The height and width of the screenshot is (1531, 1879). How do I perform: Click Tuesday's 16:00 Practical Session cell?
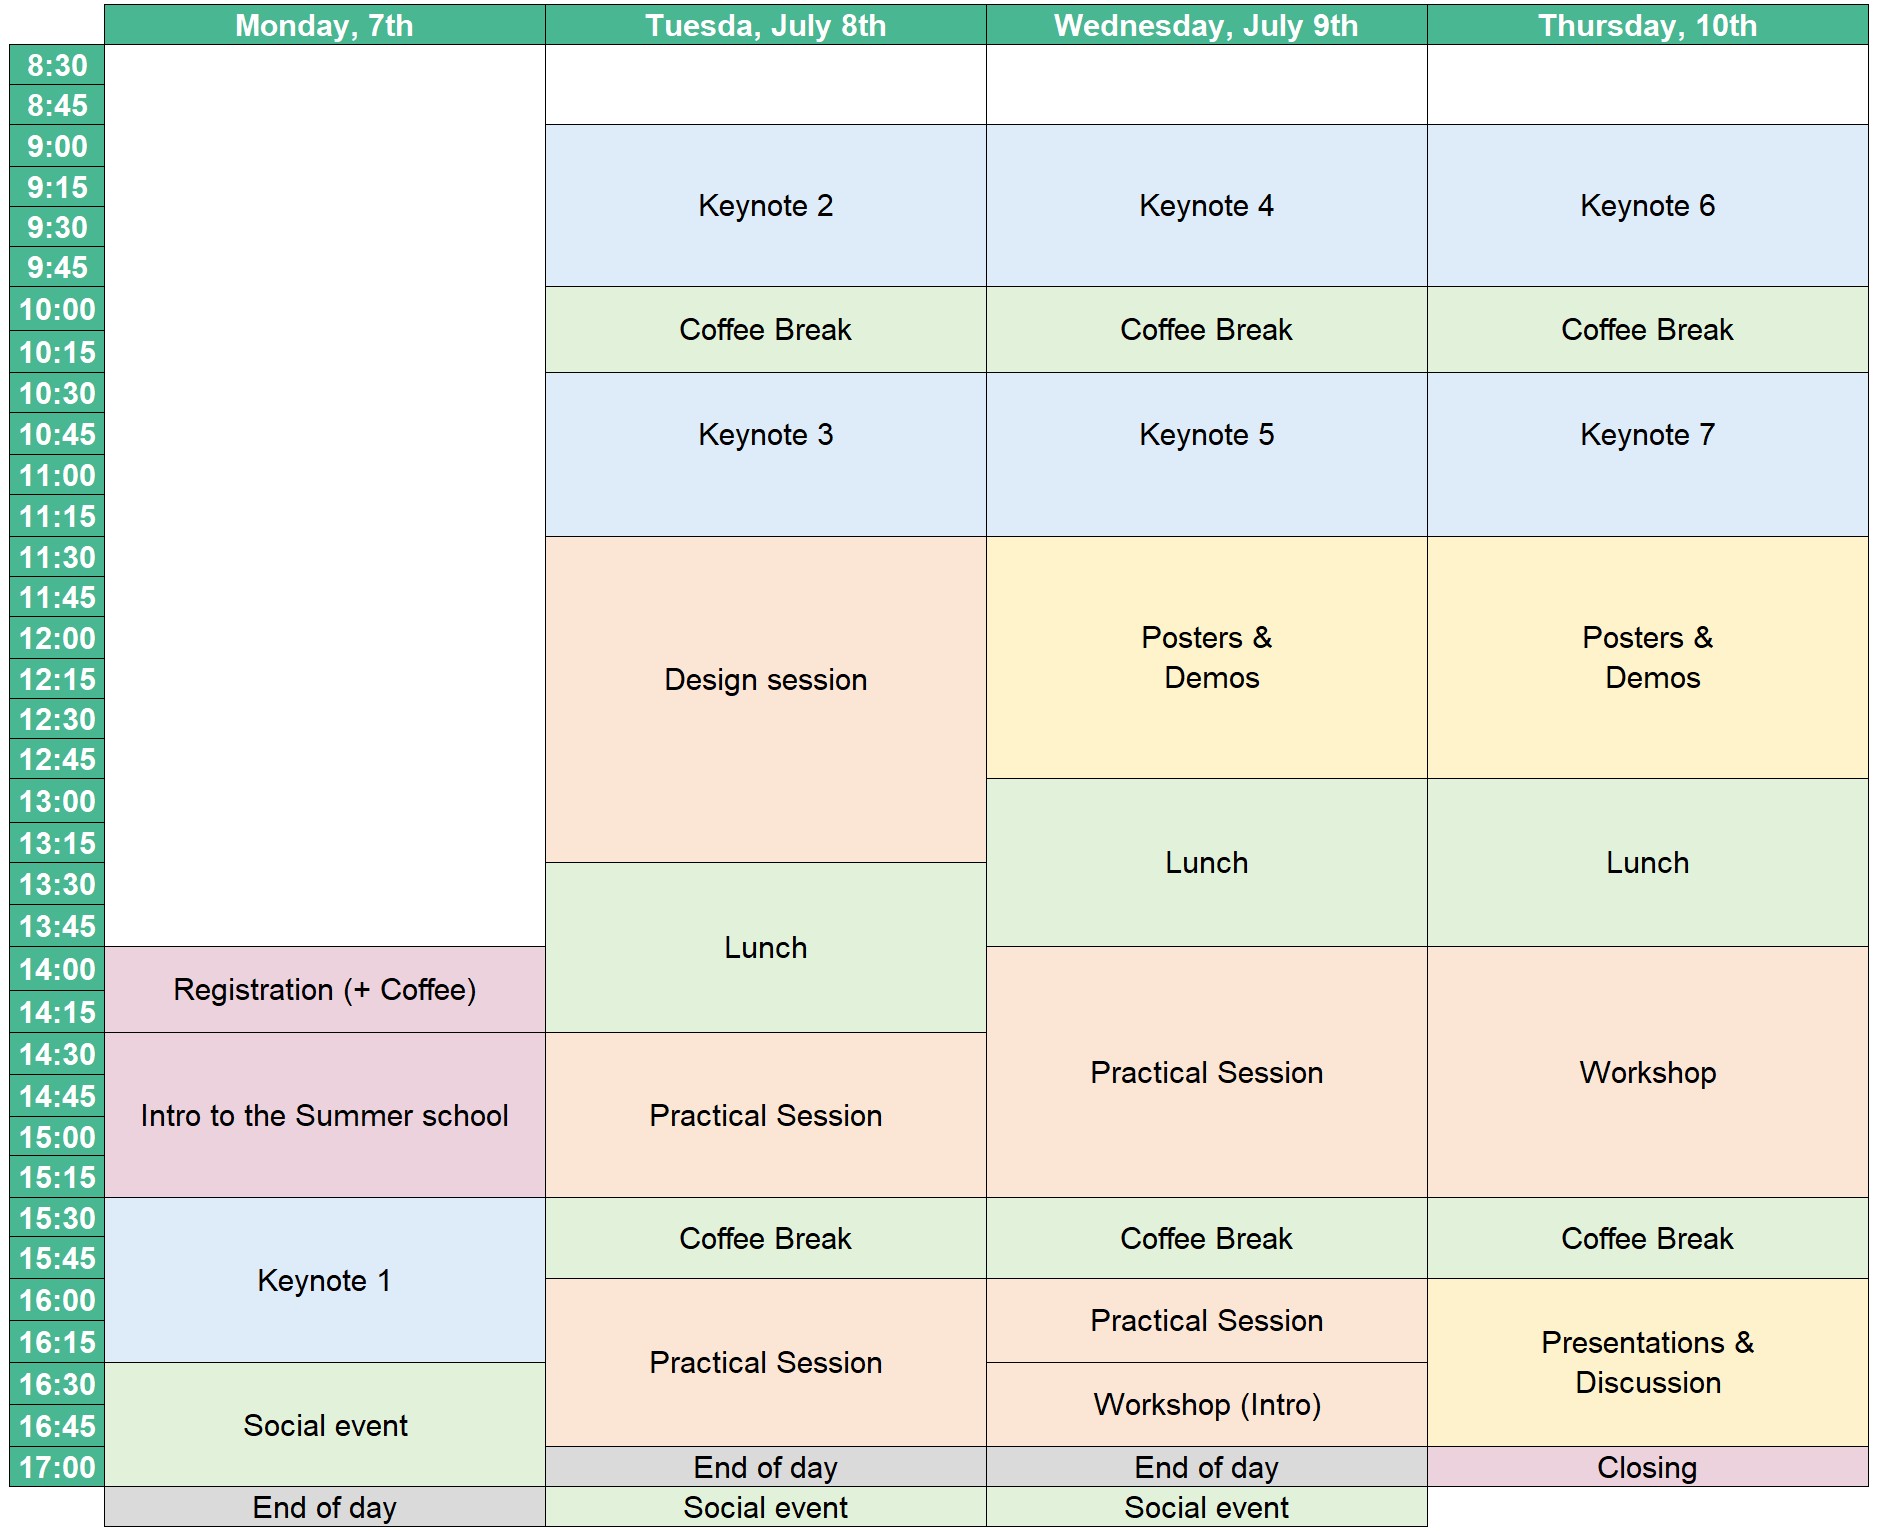click(766, 1363)
